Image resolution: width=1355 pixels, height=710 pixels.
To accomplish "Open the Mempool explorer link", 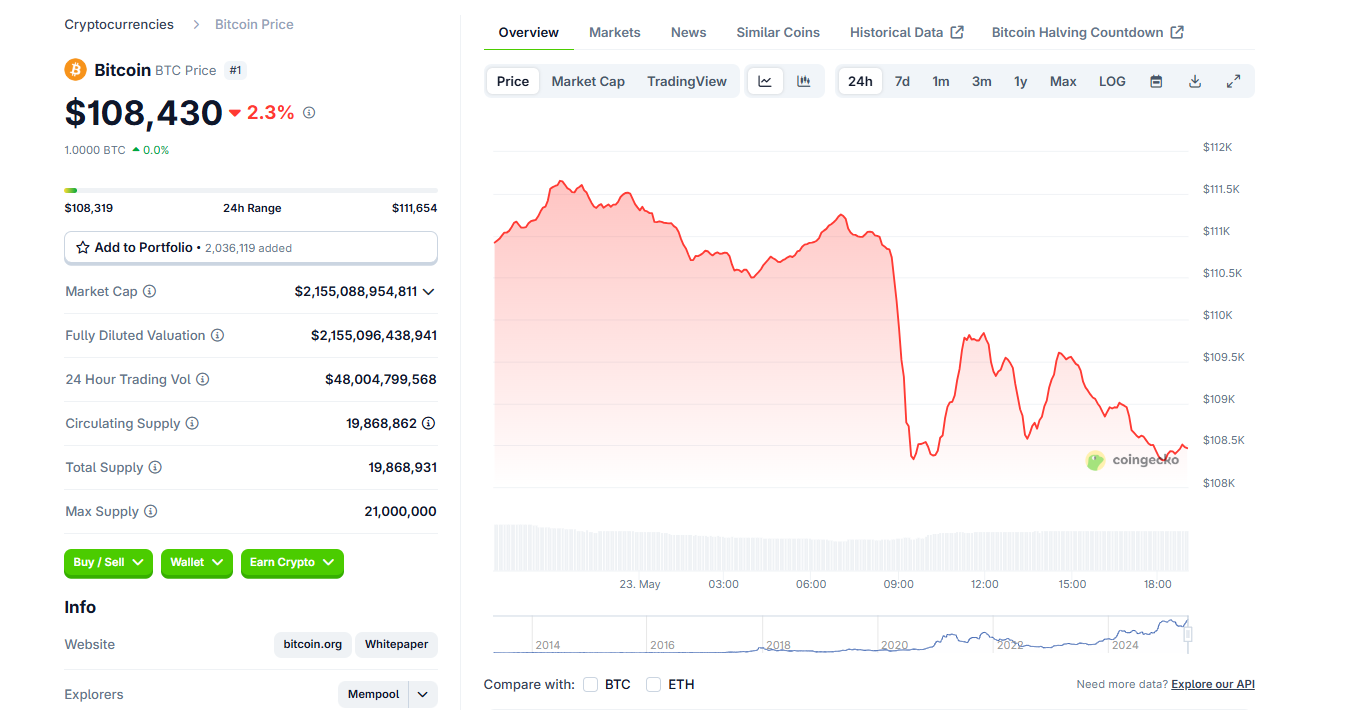I will (373, 695).
